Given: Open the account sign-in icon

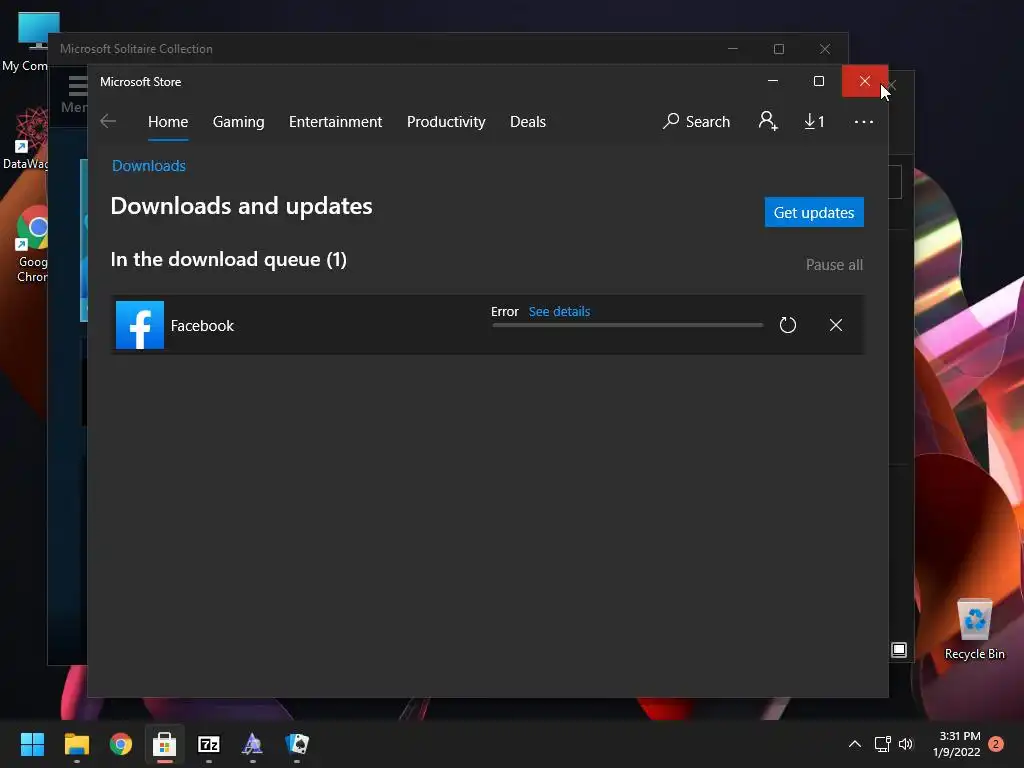Looking at the screenshot, I should tap(768, 121).
